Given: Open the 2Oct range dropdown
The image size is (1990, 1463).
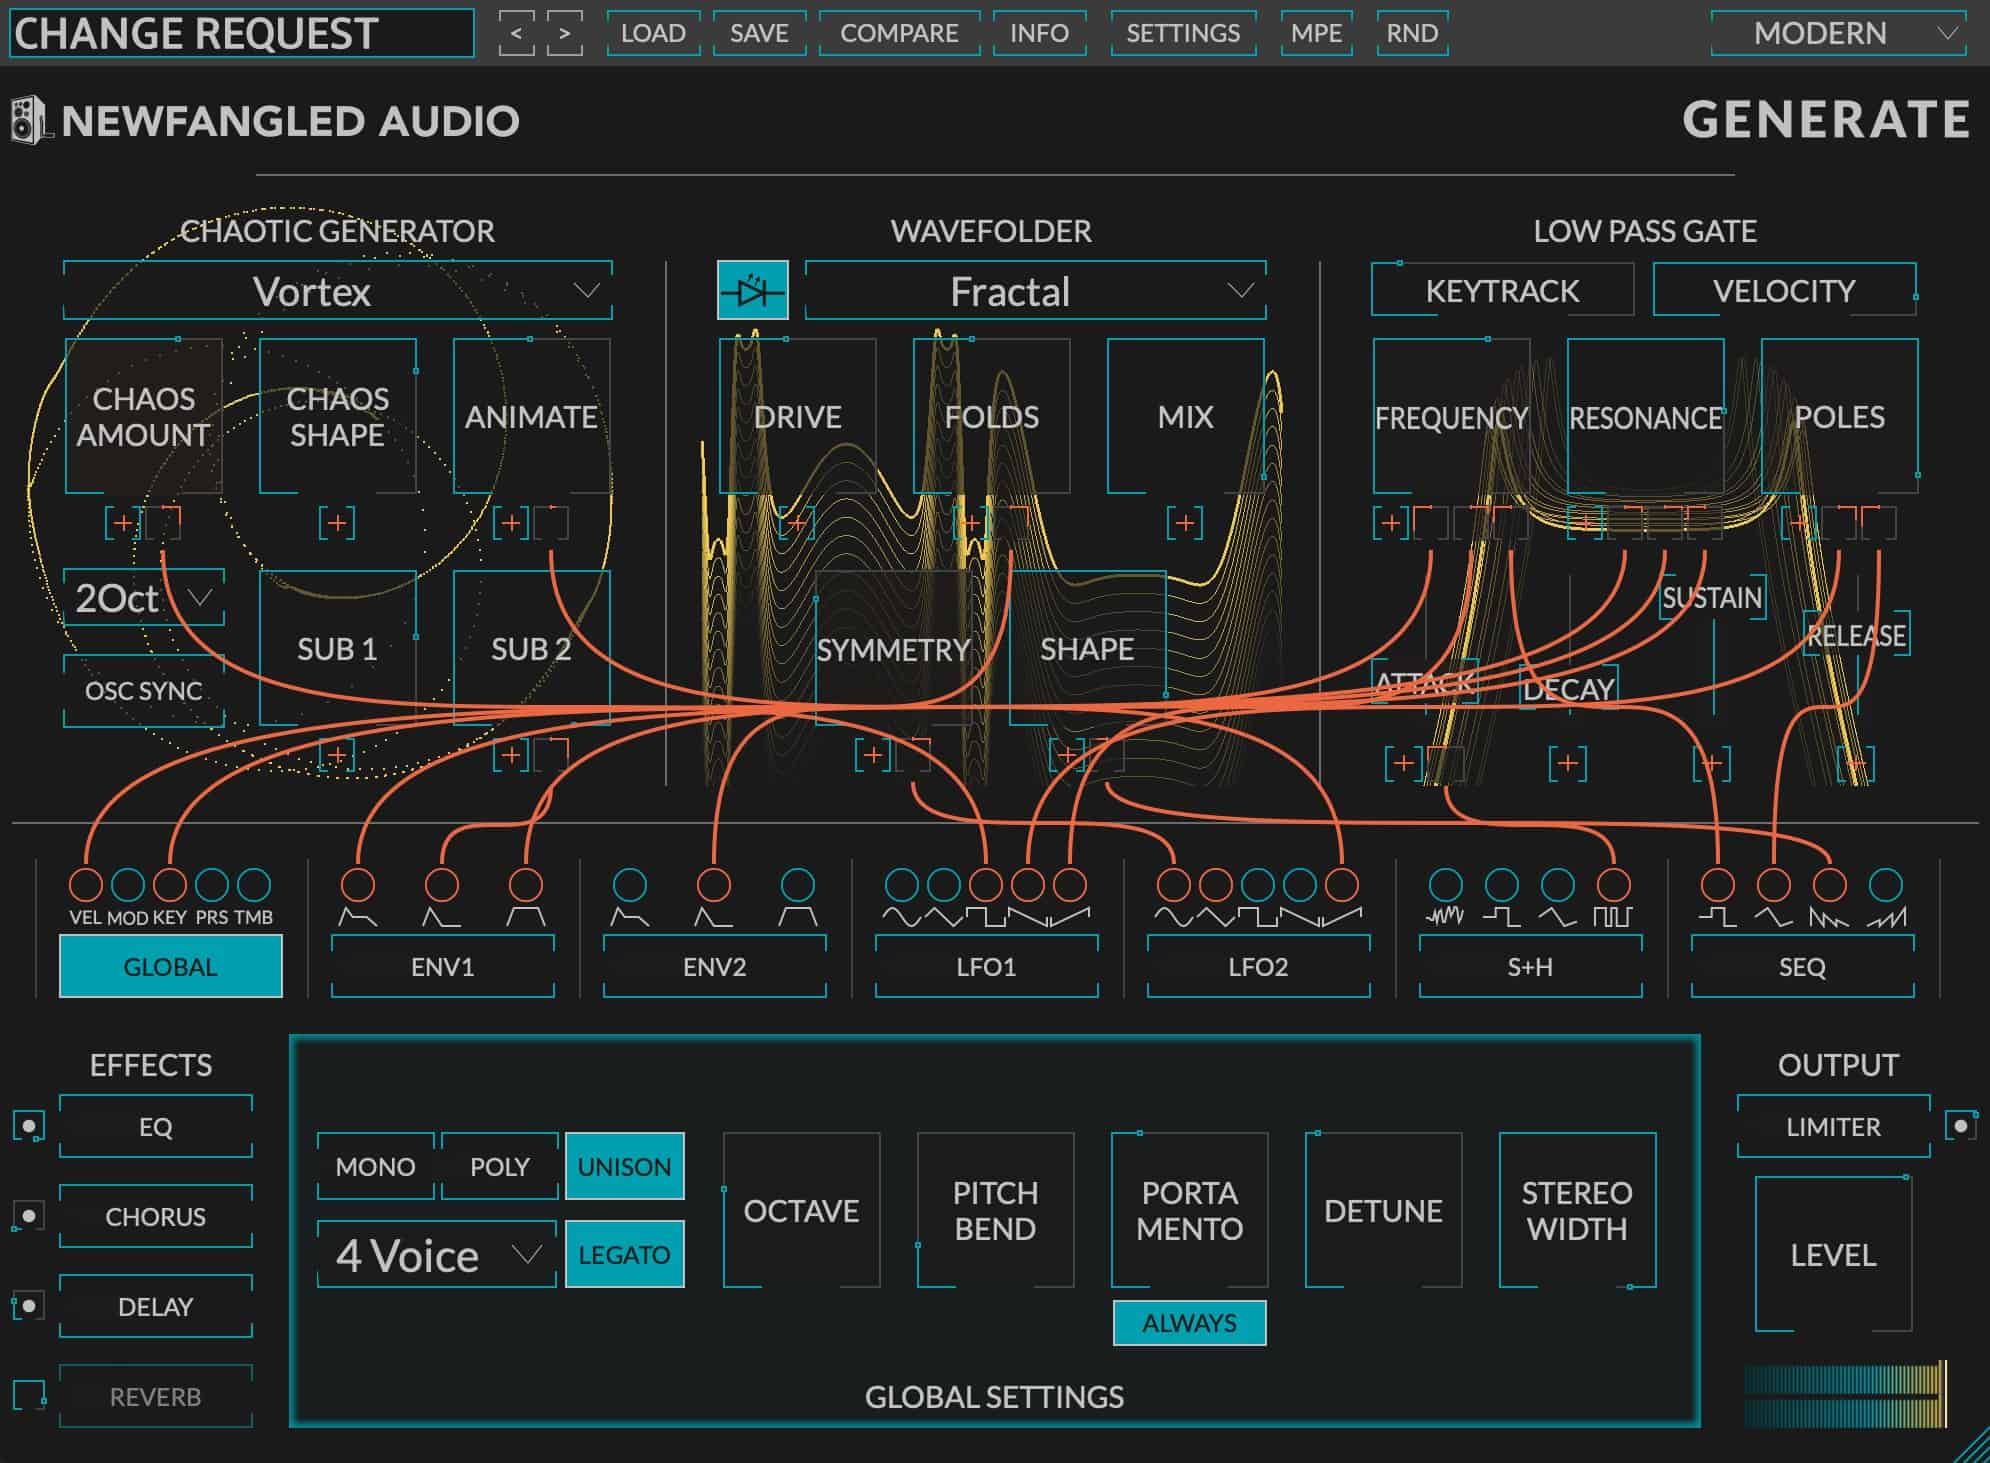Looking at the screenshot, I should click(x=144, y=598).
